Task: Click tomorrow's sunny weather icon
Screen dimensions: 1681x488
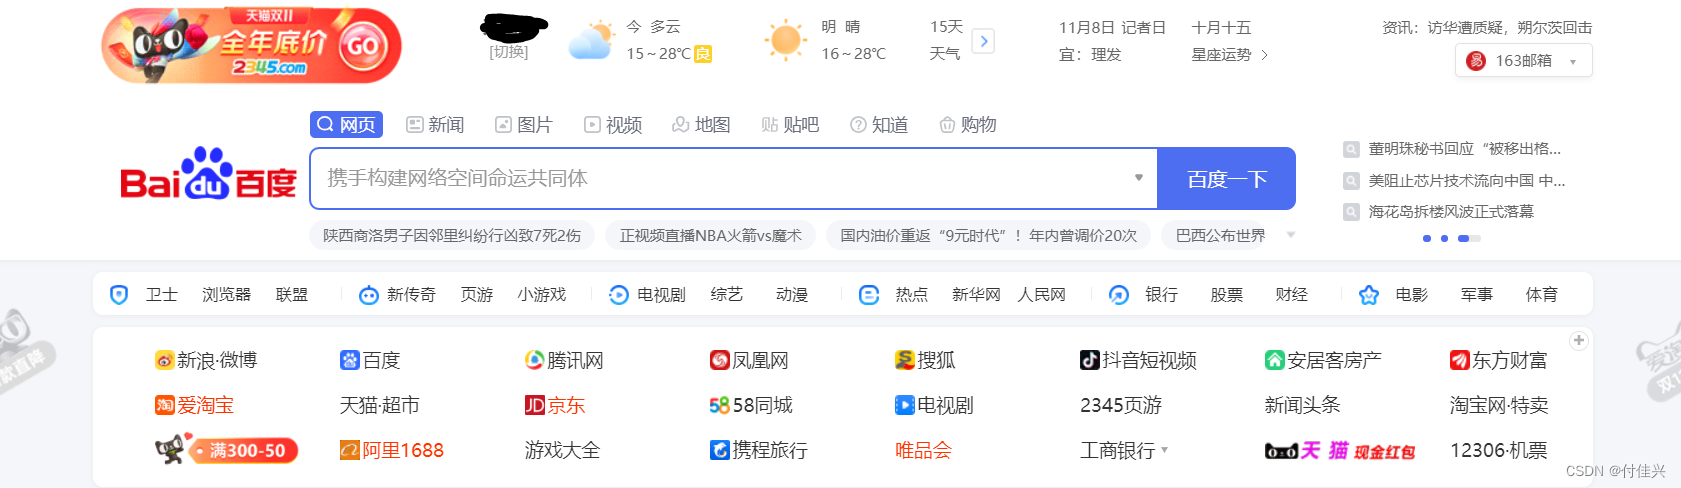Action: coord(785,40)
